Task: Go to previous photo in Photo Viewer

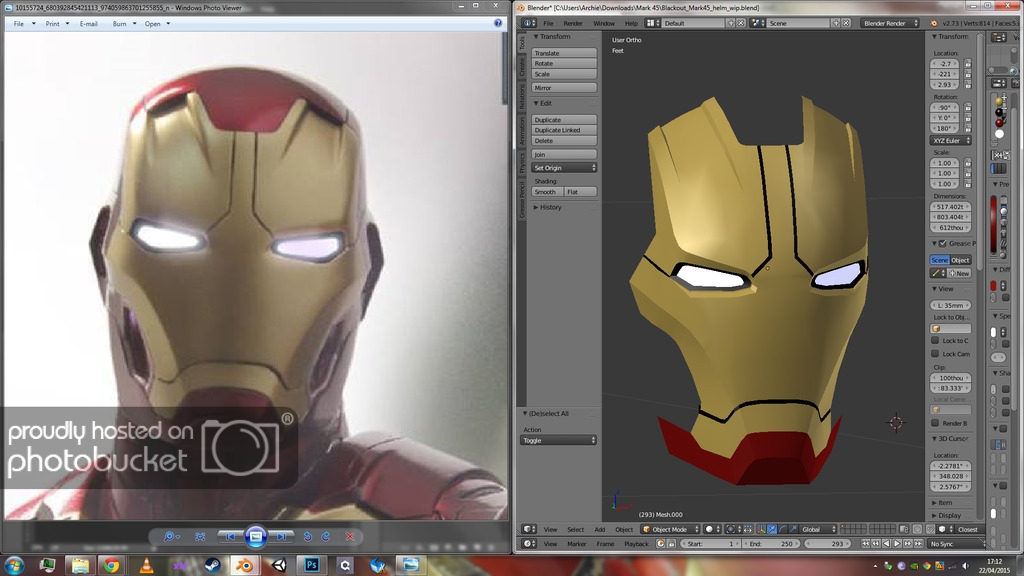Action: [x=230, y=537]
